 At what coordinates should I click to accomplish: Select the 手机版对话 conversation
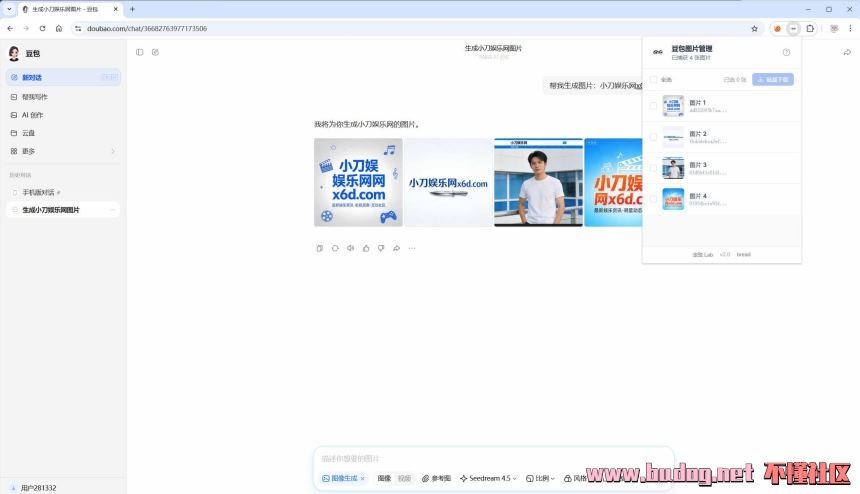pos(63,192)
